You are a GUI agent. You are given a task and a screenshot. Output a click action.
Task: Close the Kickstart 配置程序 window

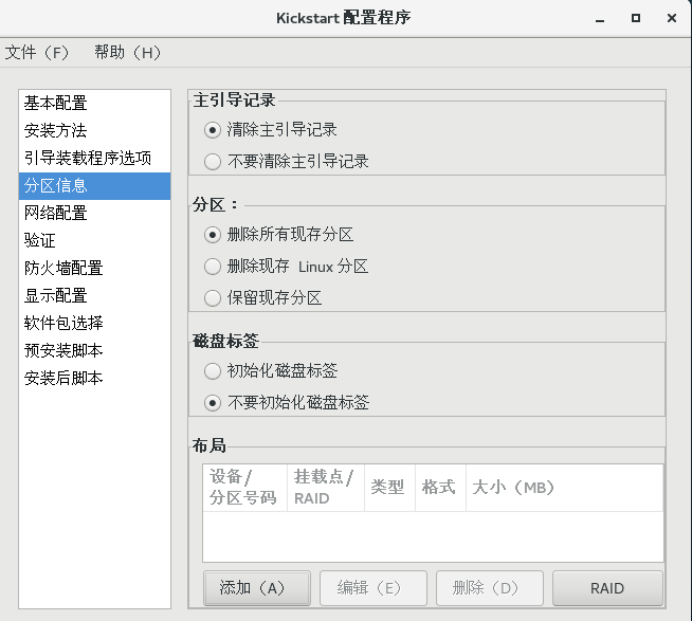(672, 18)
